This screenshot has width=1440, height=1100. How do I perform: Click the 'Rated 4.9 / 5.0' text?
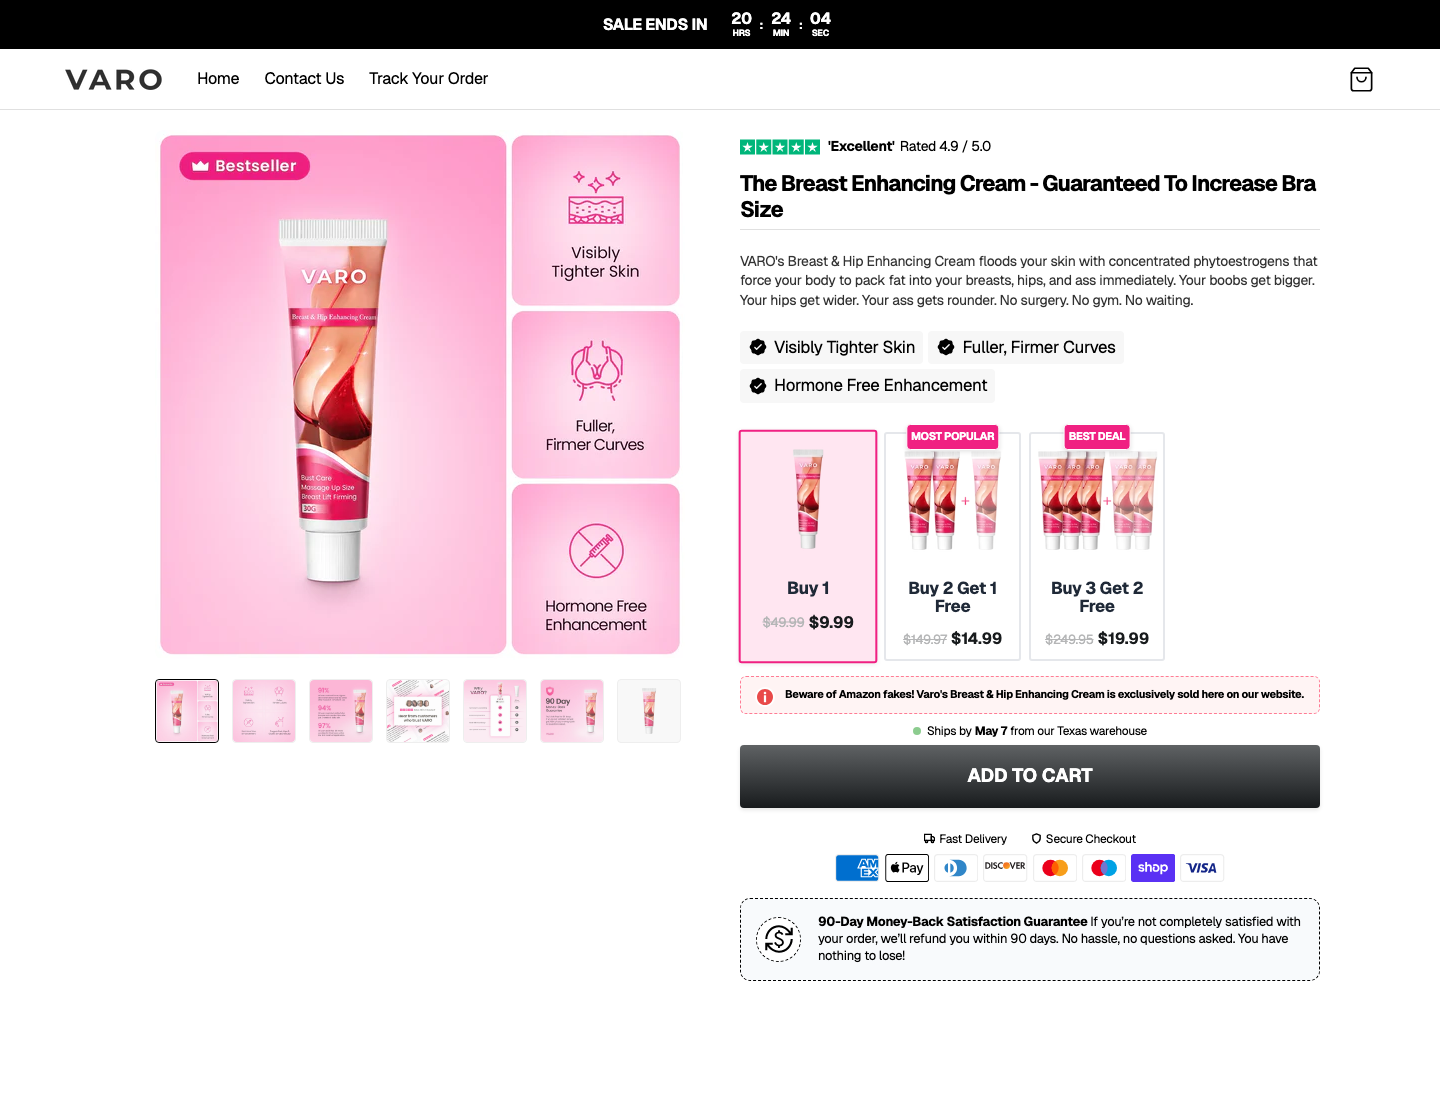pyautogui.click(x=945, y=147)
